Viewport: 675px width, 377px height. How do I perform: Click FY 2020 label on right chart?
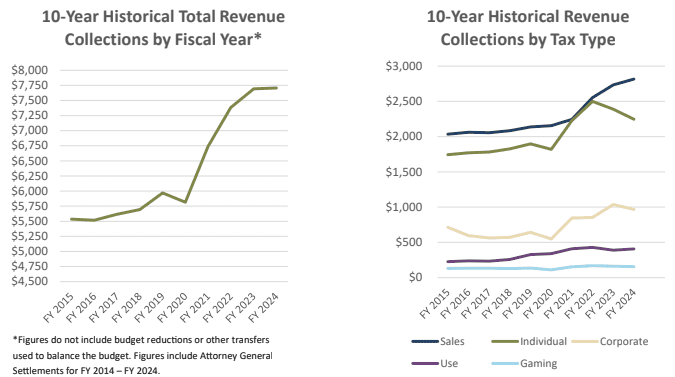pos(539,303)
